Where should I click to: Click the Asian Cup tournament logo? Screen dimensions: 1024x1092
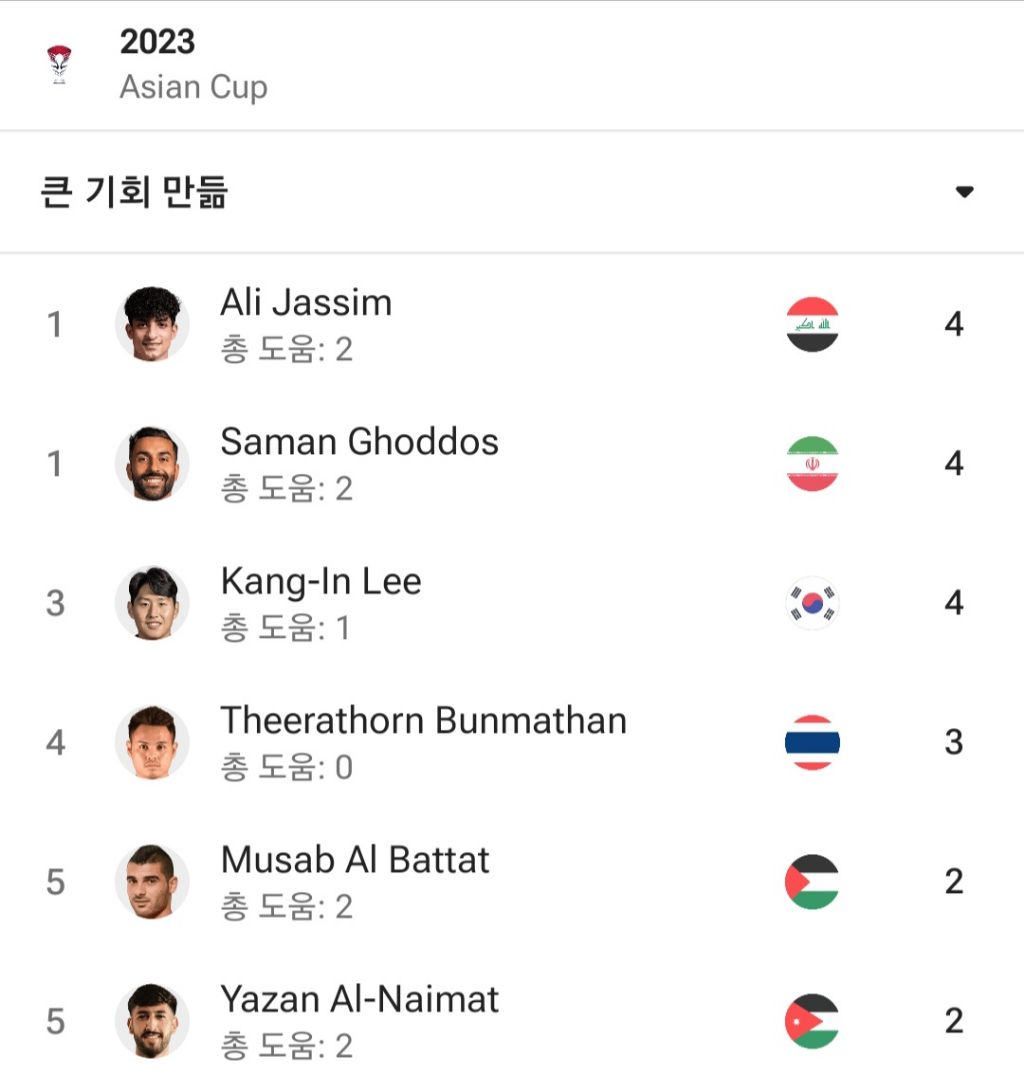click(59, 64)
